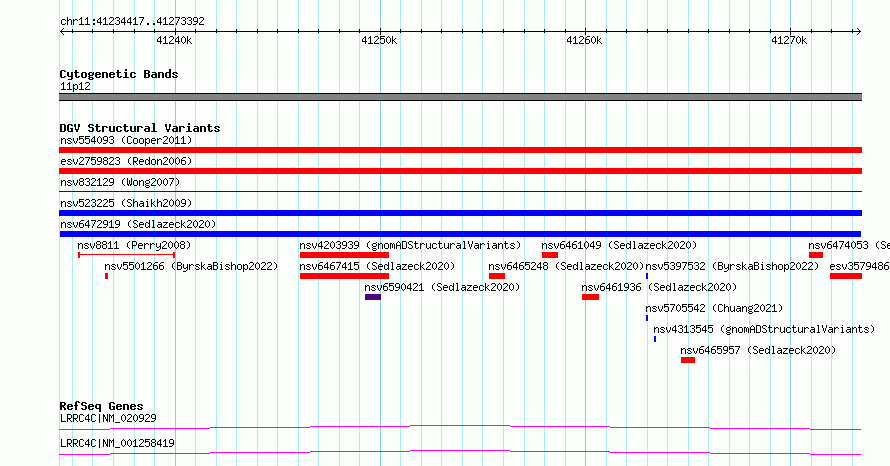Click 41260k ruler tick label
This screenshot has width=890, height=466.
click(584, 40)
